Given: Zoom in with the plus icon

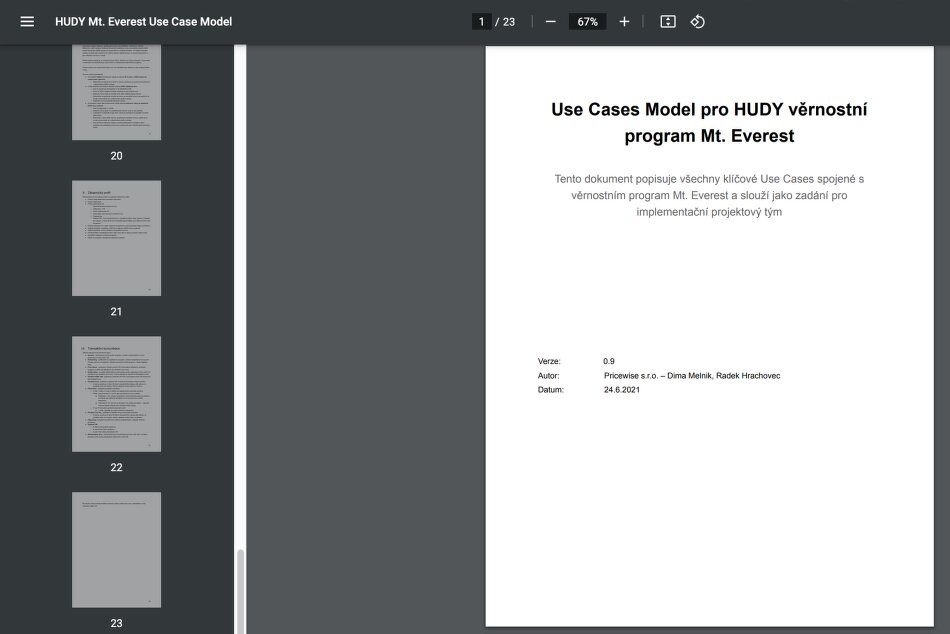Looking at the screenshot, I should (624, 22).
